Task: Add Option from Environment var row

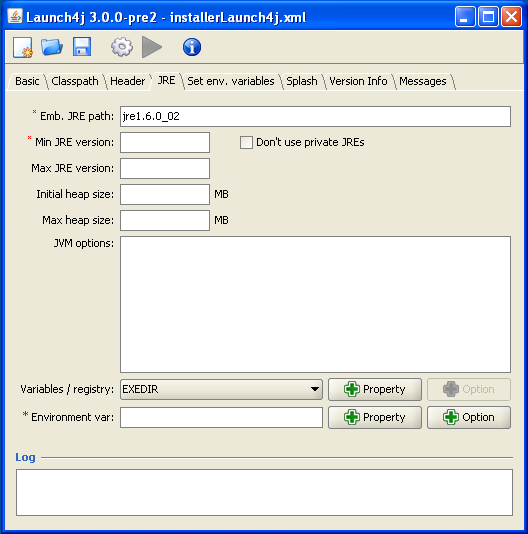Action: click(x=469, y=417)
